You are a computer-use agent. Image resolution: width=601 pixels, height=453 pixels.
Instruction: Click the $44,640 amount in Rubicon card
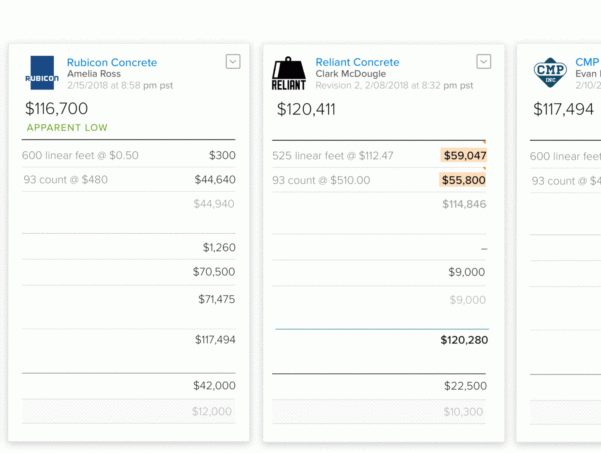point(215,180)
